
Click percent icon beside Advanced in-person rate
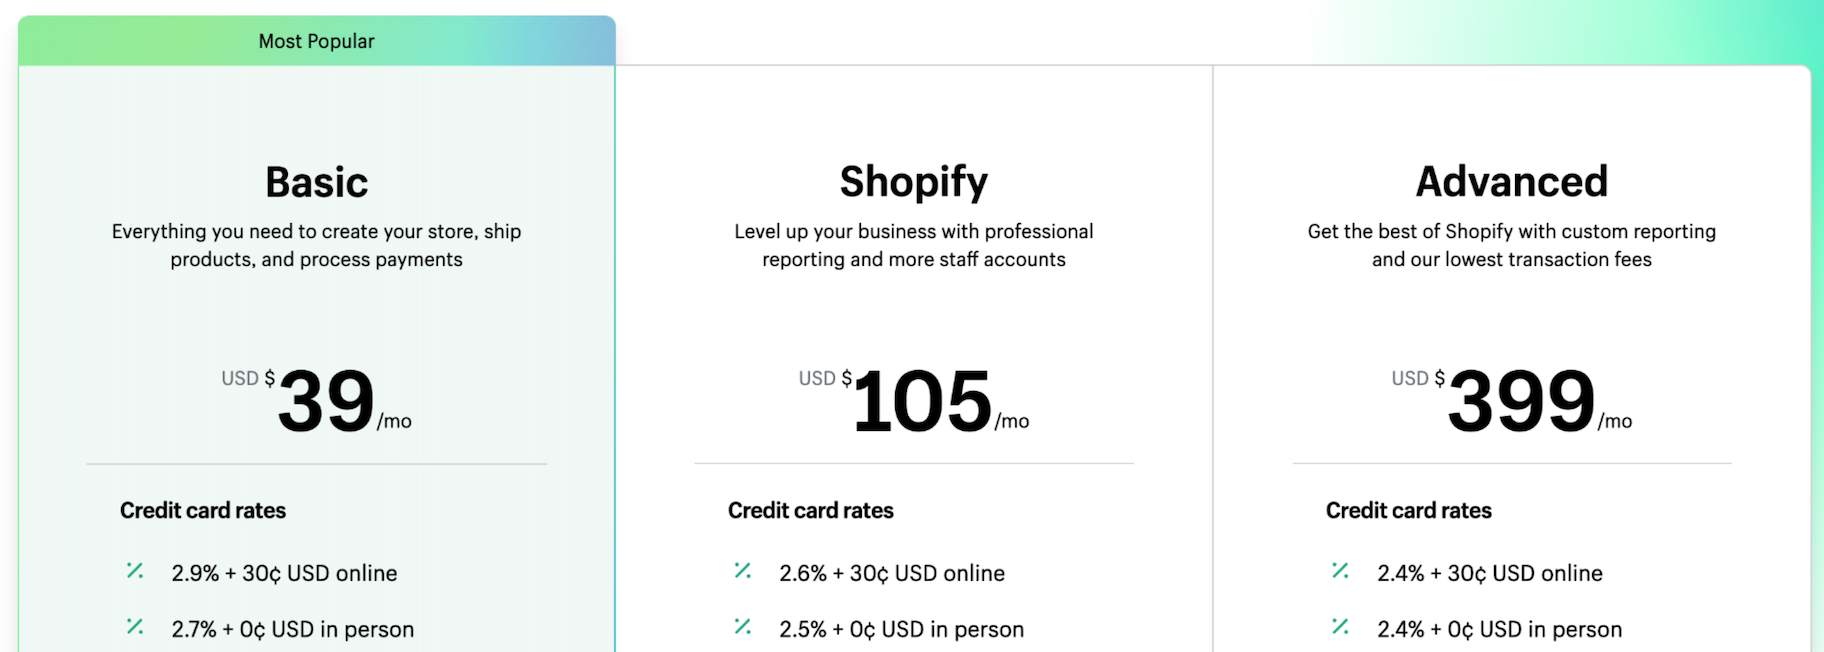[1340, 627]
